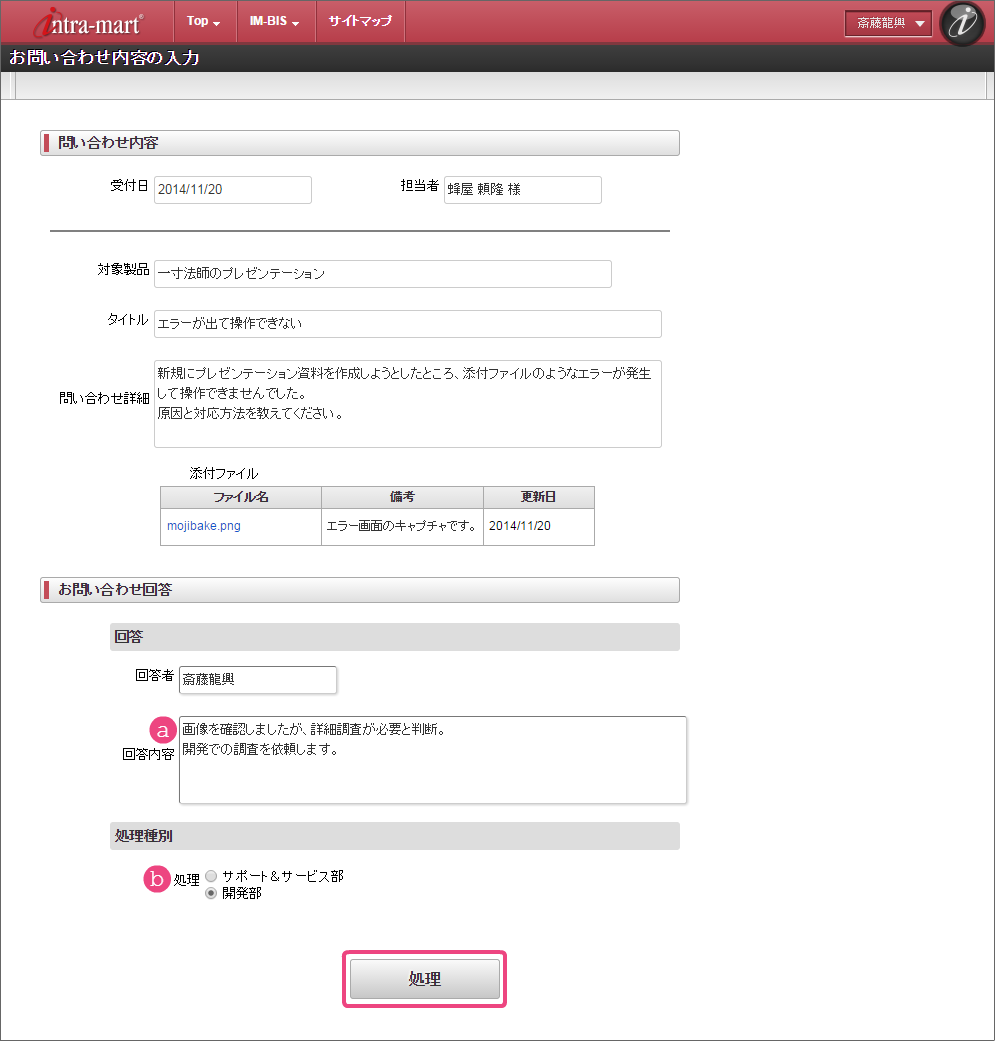Click the 担当者 input field
The image size is (995, 1041).
[x=523, y=190]
